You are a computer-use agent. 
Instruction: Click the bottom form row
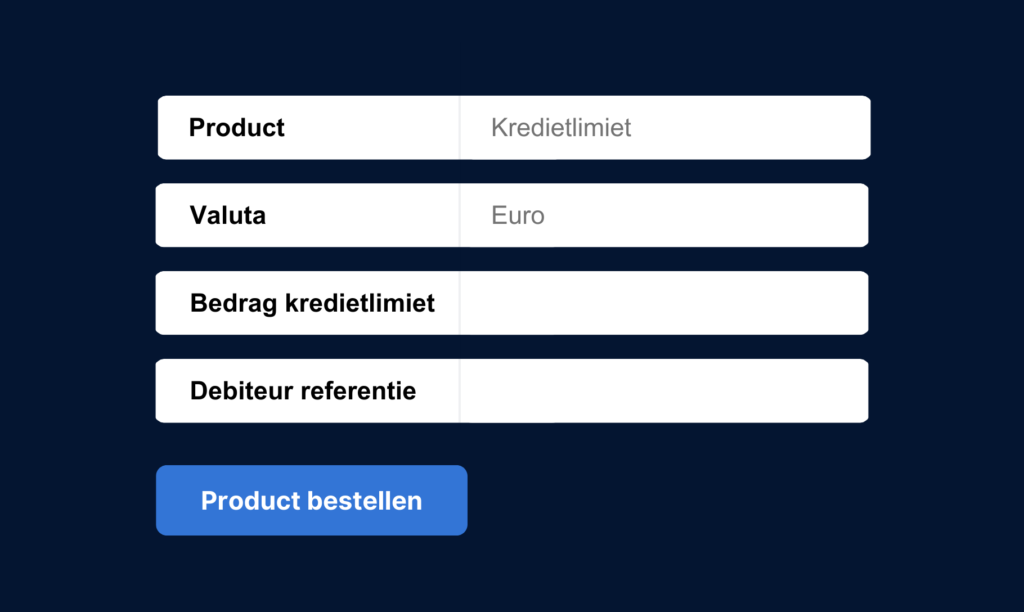pos(512,390)
